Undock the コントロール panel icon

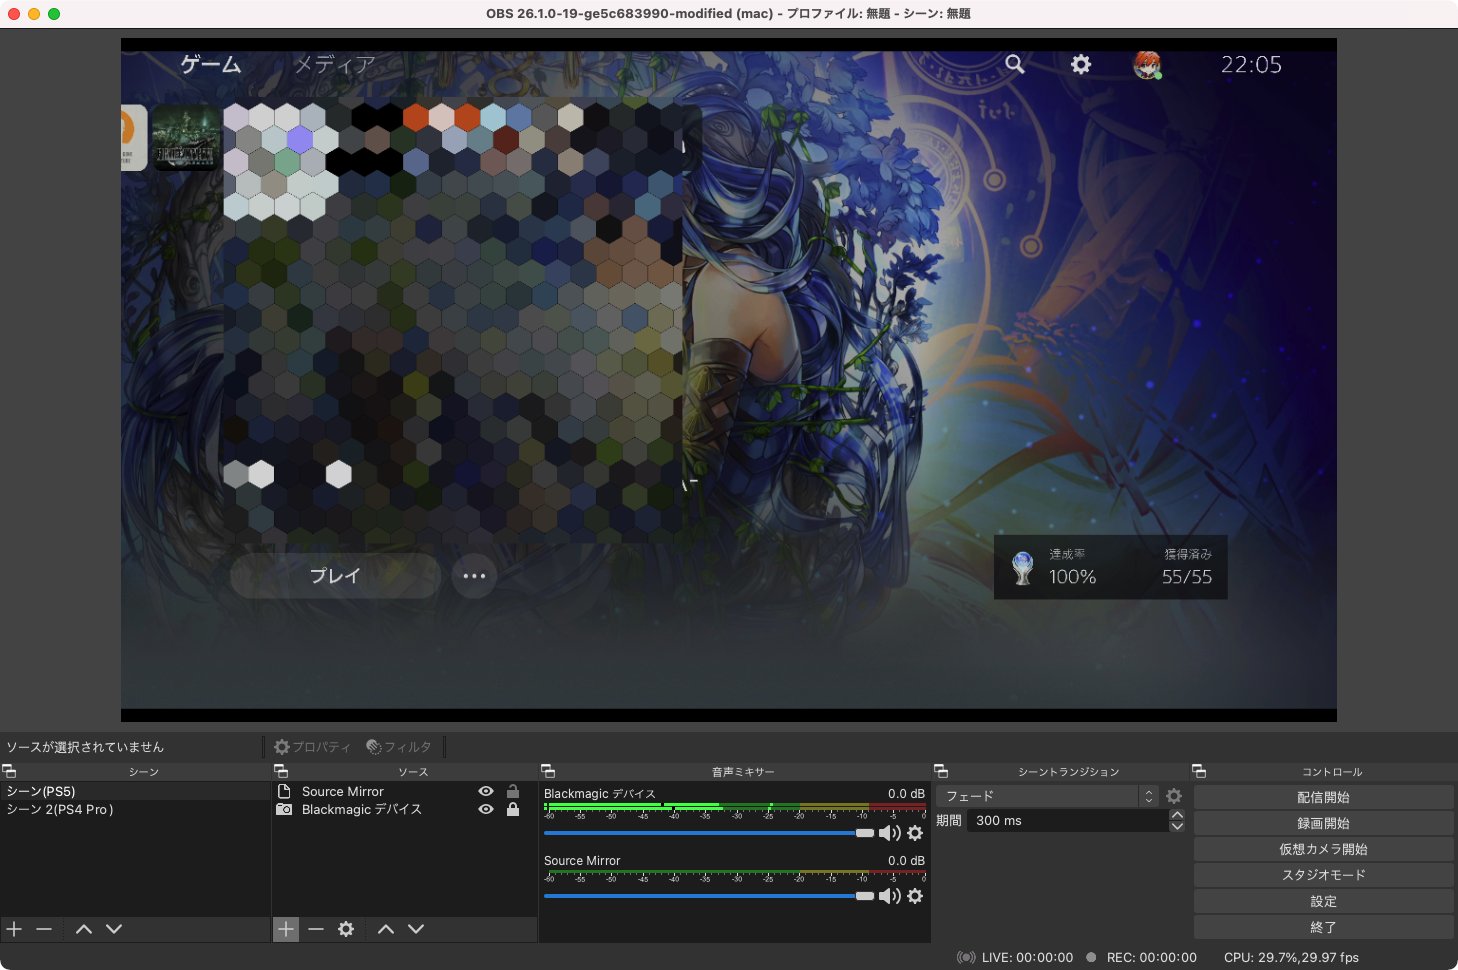[1199, 771]
